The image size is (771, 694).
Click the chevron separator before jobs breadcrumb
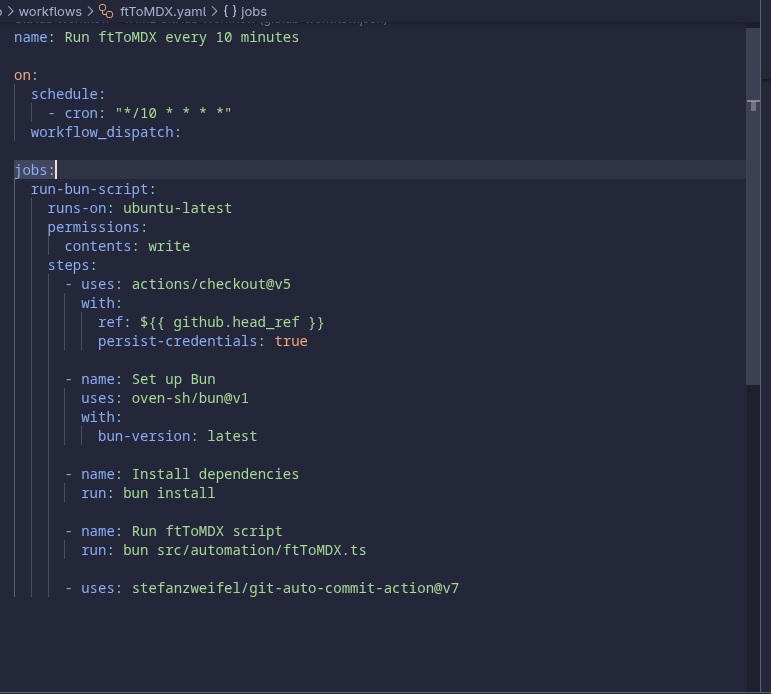214,11
